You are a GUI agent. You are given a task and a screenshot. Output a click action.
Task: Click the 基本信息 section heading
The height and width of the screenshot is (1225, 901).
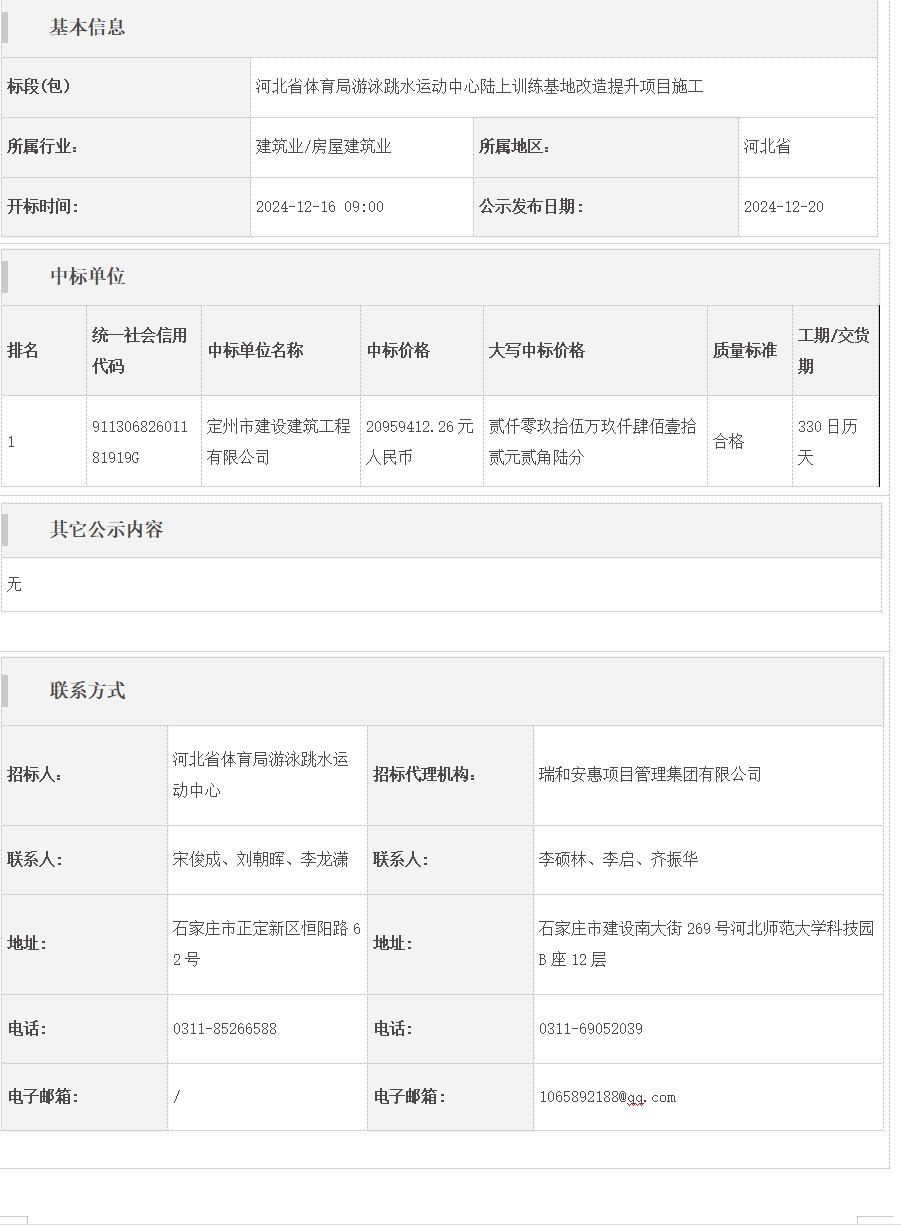88,28
